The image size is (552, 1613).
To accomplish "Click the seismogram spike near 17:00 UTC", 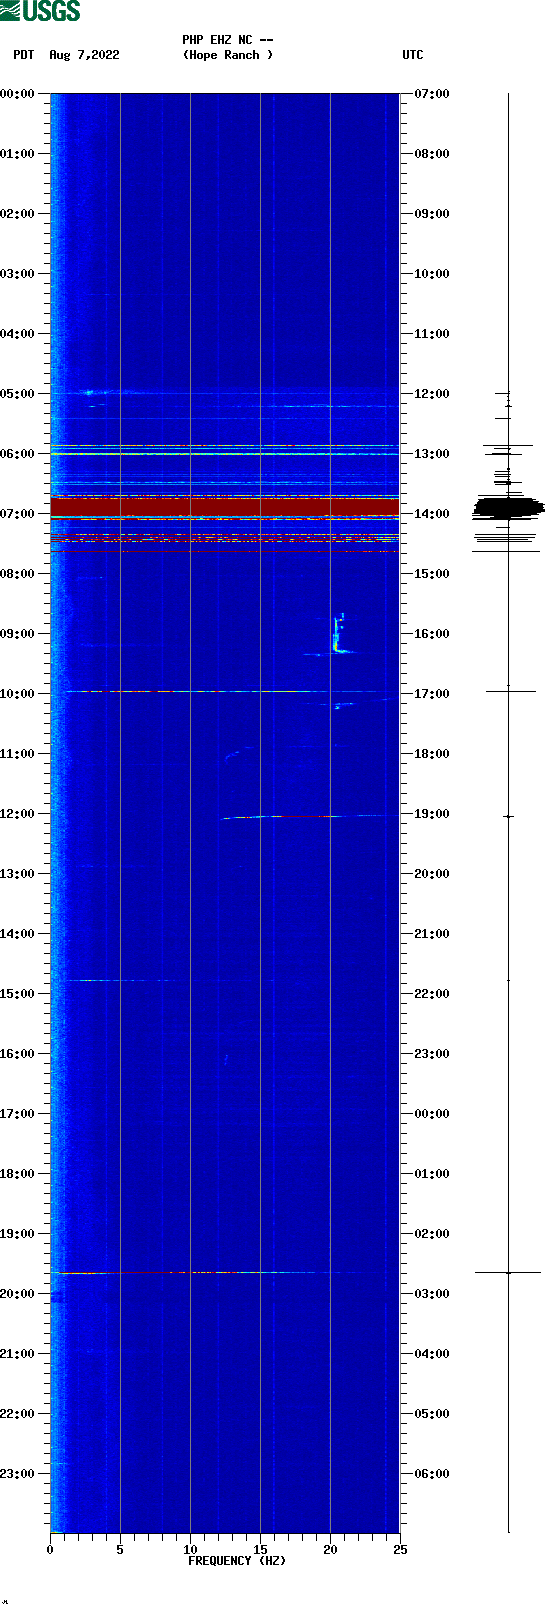I will (510, 691).
